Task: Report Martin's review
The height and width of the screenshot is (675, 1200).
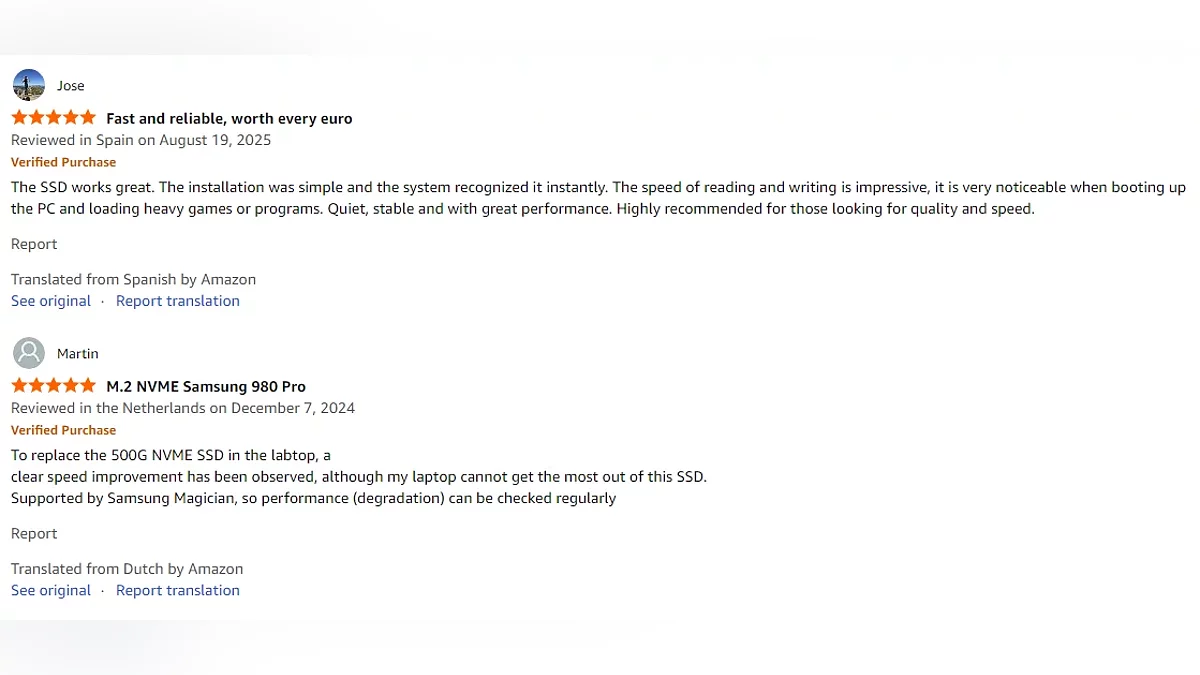Action: [x=34, y=533]
